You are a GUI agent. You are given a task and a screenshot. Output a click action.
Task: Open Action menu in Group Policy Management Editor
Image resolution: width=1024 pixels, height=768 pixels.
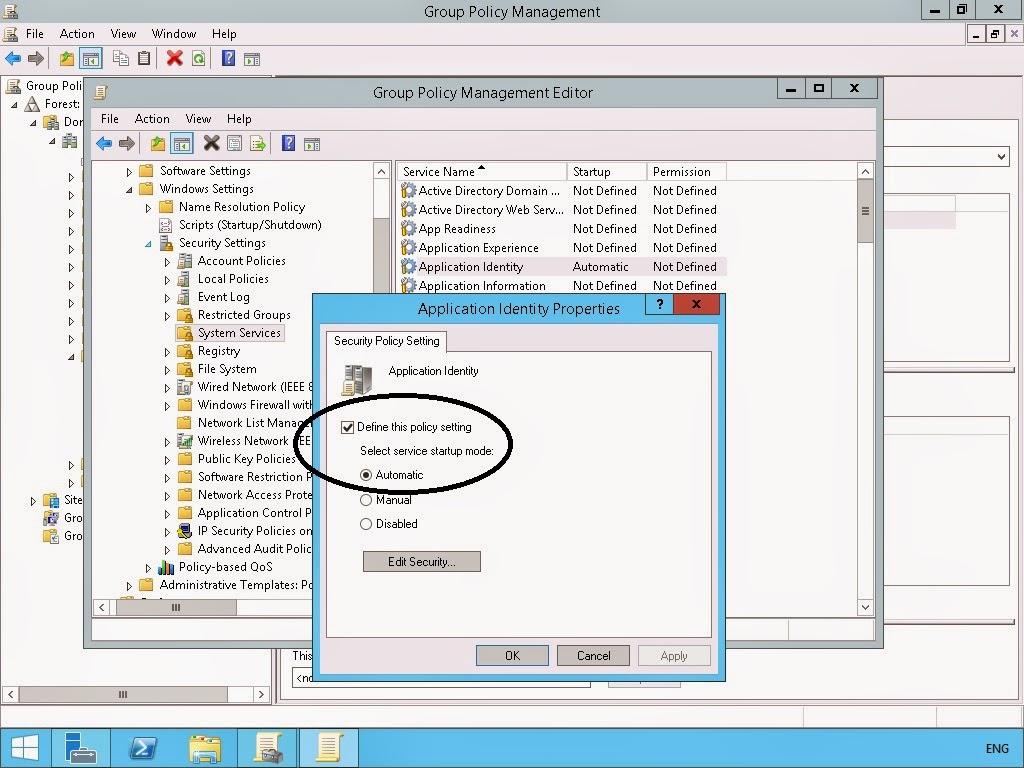point(152,119)
